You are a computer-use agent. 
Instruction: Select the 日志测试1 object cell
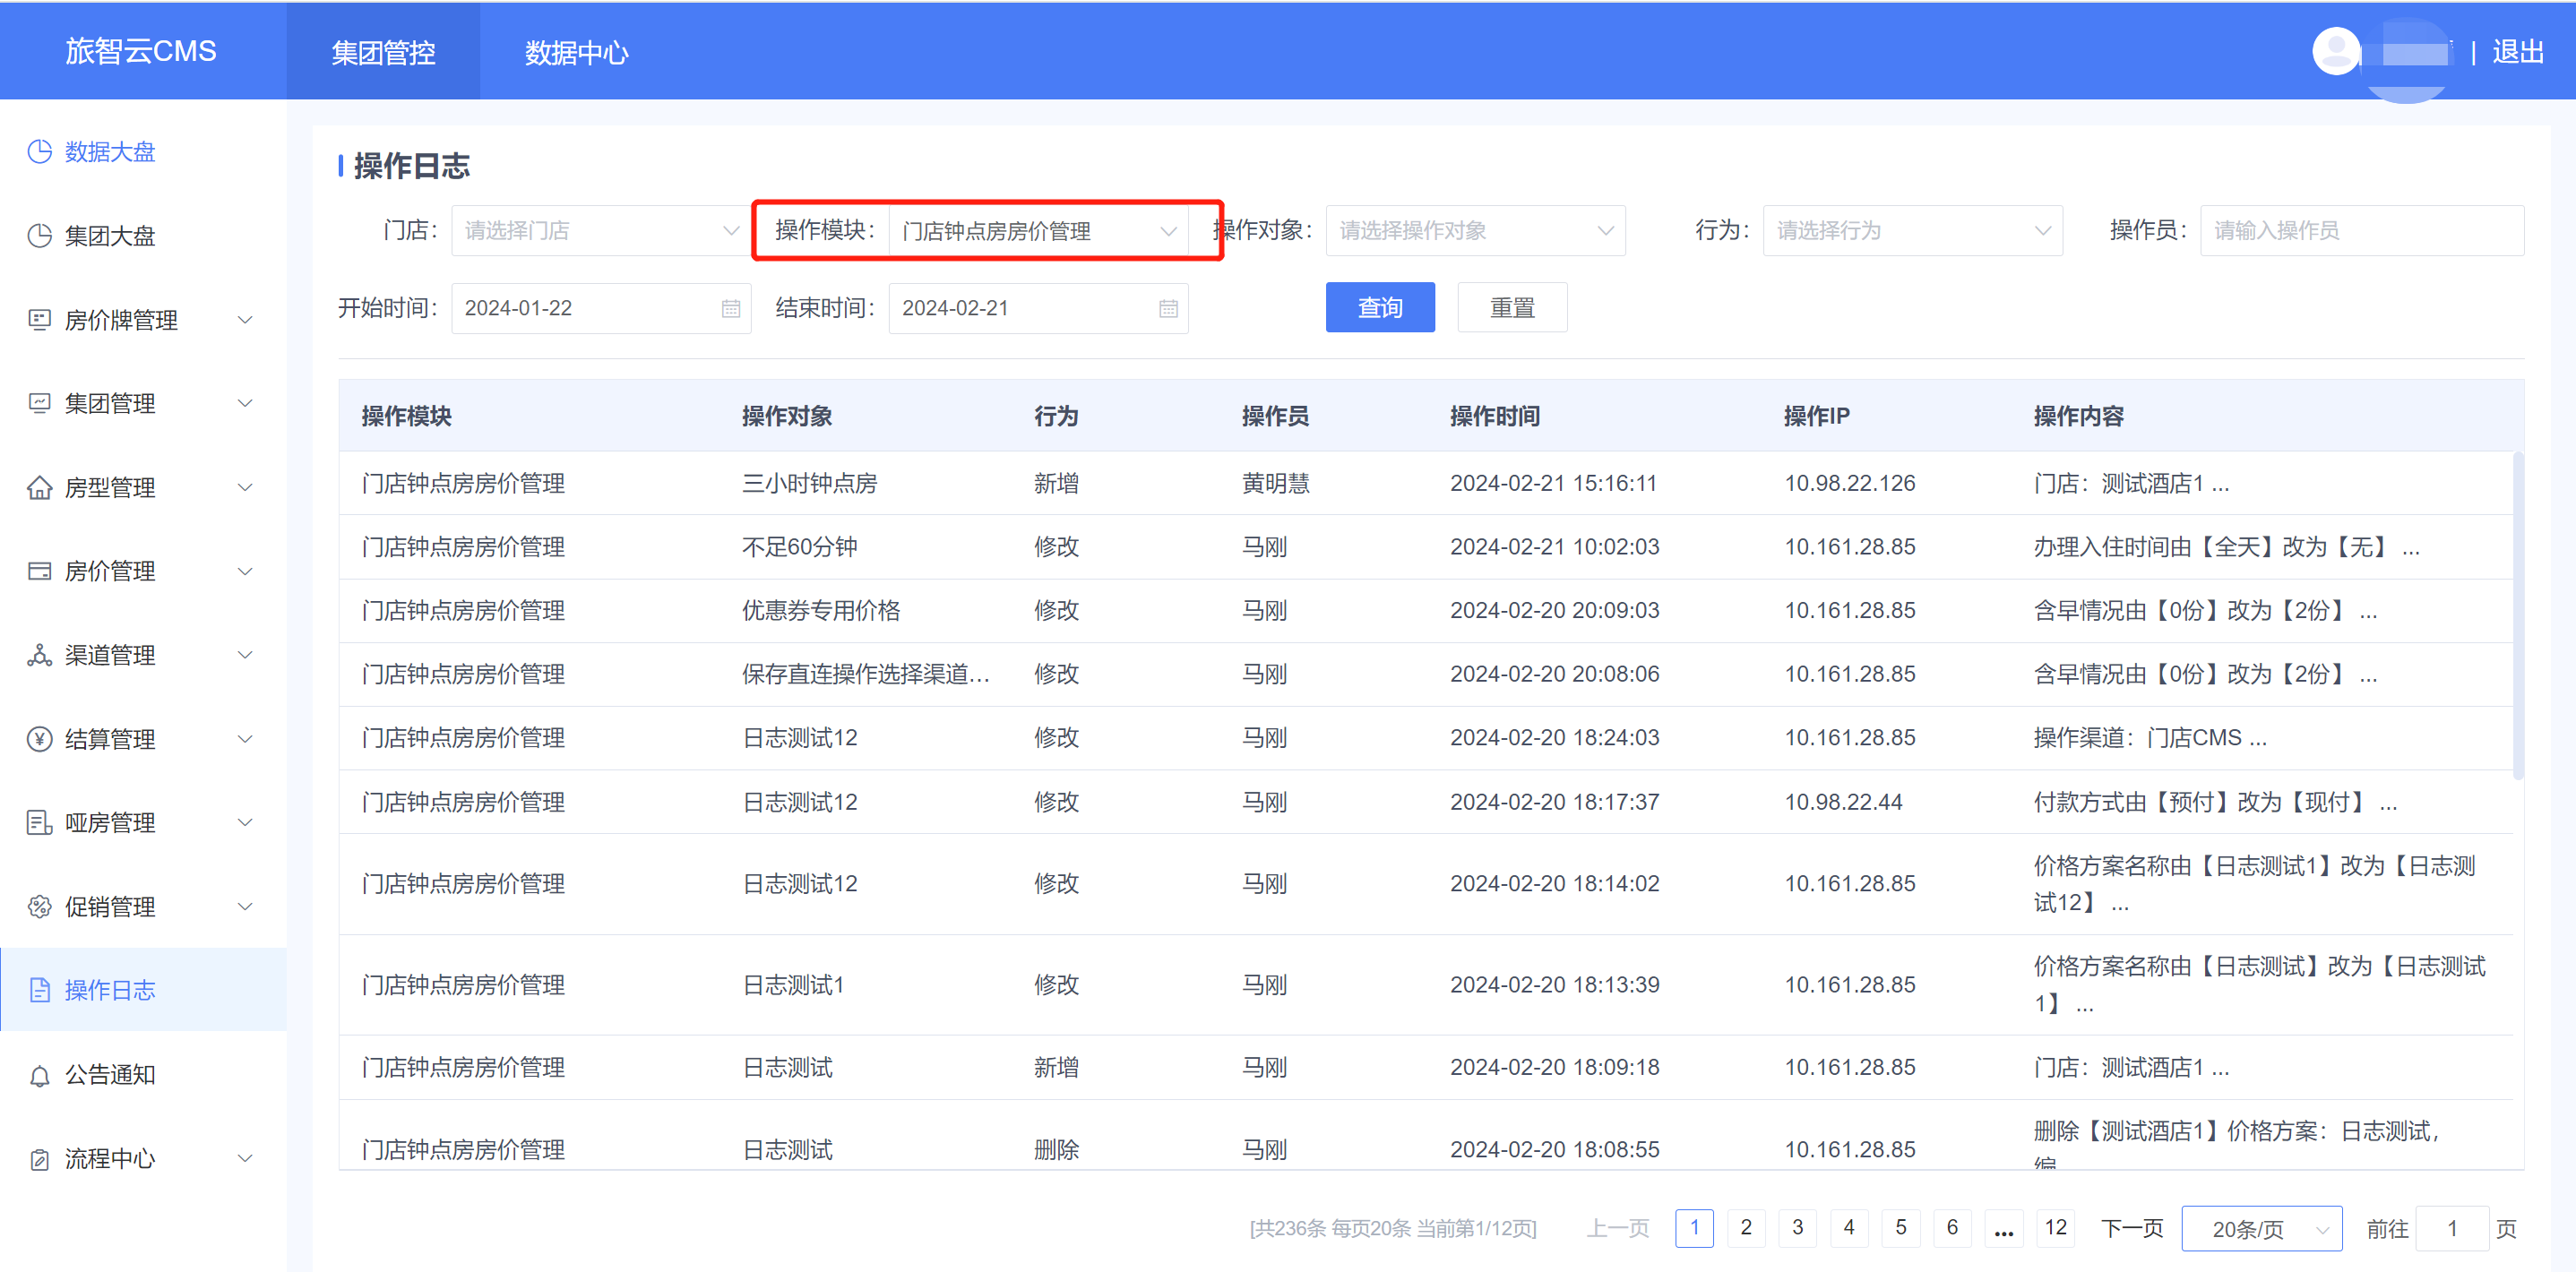[x=793, y=985]
